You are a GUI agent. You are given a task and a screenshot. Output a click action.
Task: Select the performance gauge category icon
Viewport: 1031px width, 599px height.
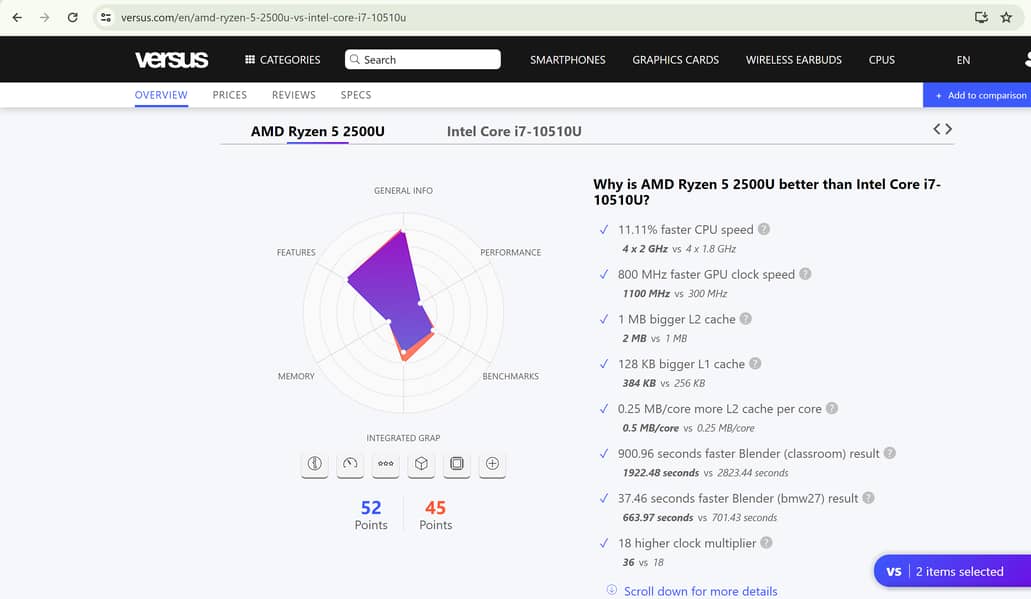coord(350,464)
